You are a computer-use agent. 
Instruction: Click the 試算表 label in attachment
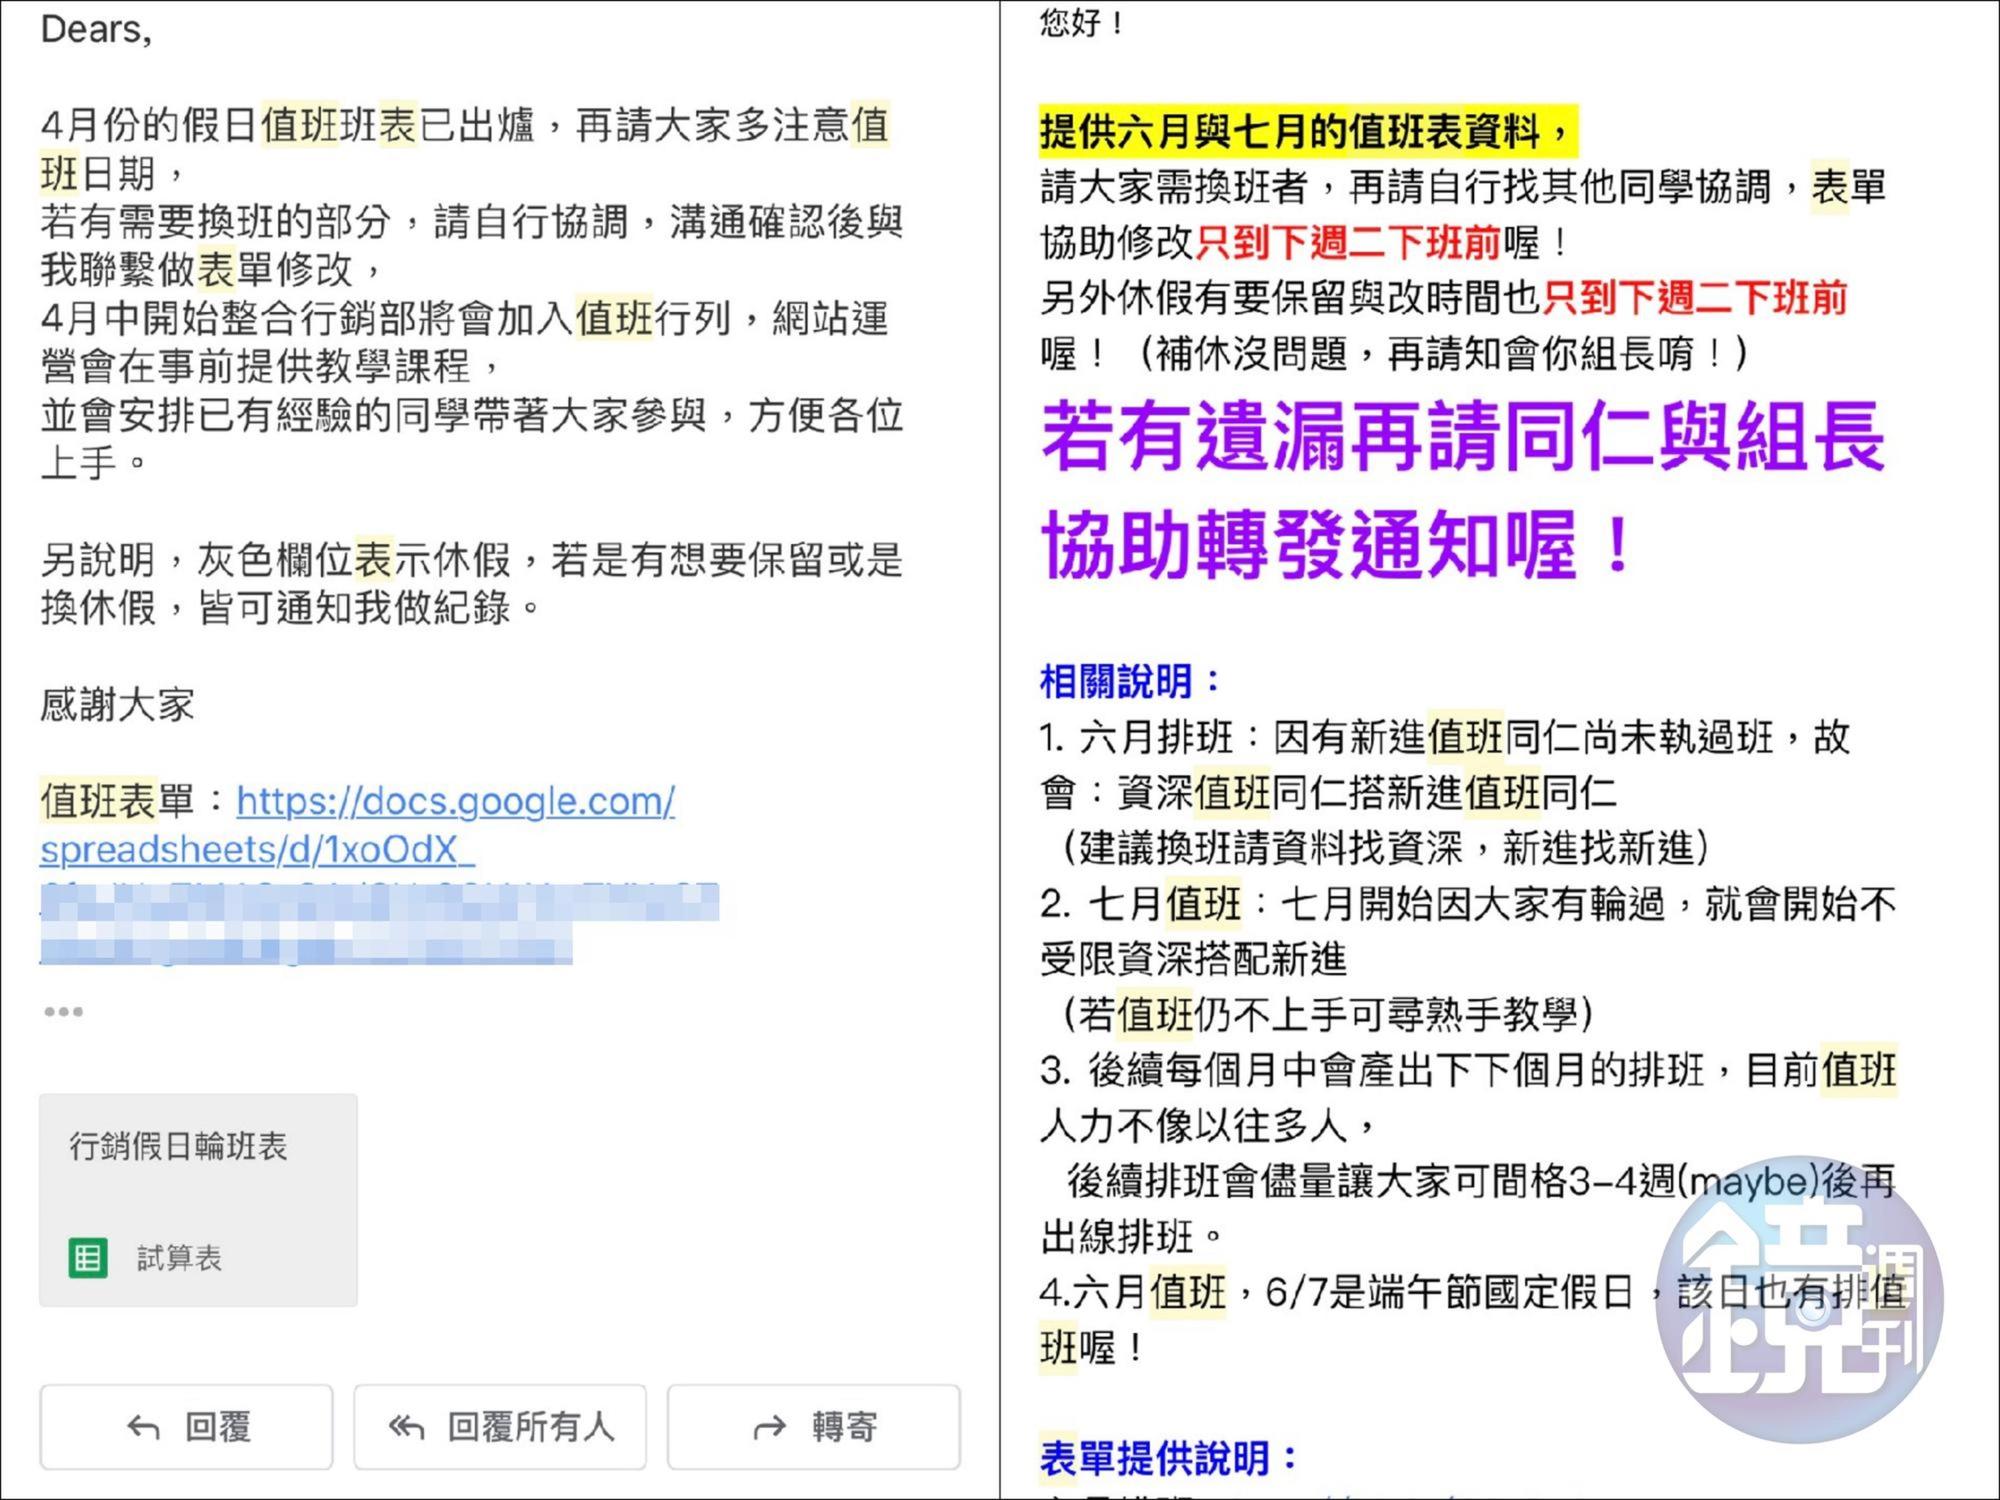pos(179,1258)
